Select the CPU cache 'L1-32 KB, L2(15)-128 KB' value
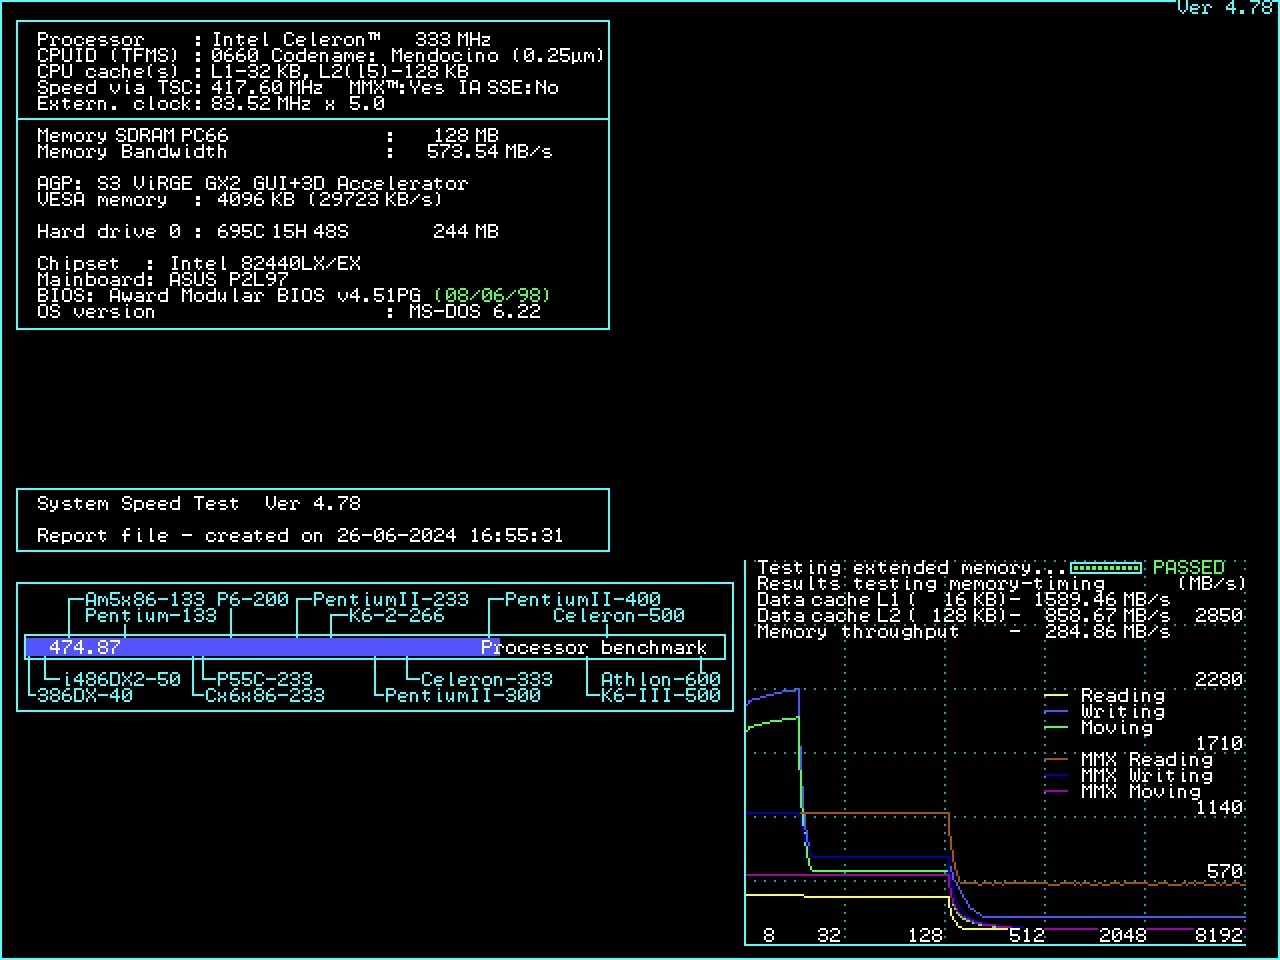1280x960 pixels. (340, 72)
